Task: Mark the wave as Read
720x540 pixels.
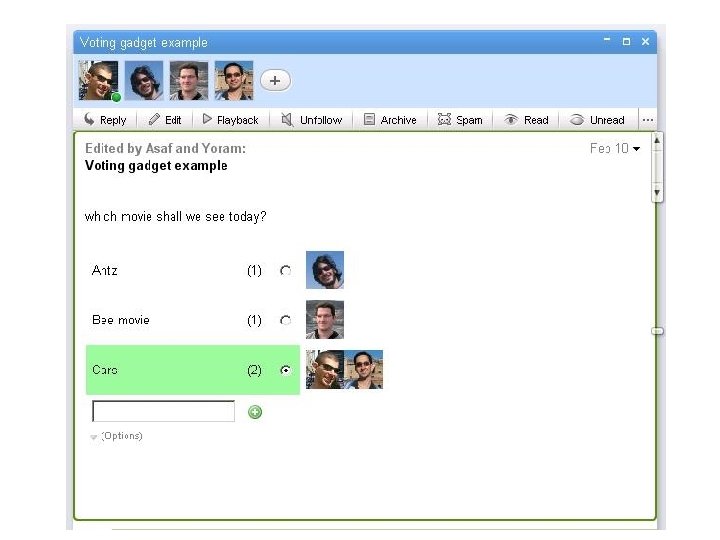Action: click(x=527, y=120)
